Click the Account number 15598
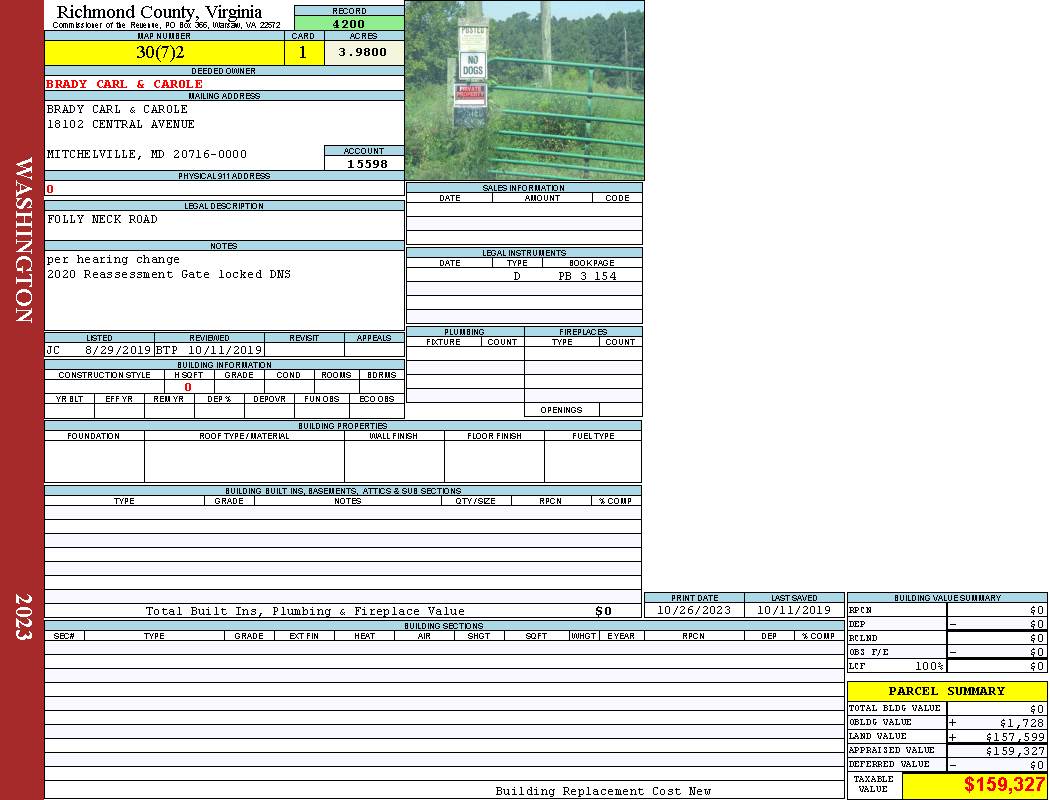 [x=367, y=164]
